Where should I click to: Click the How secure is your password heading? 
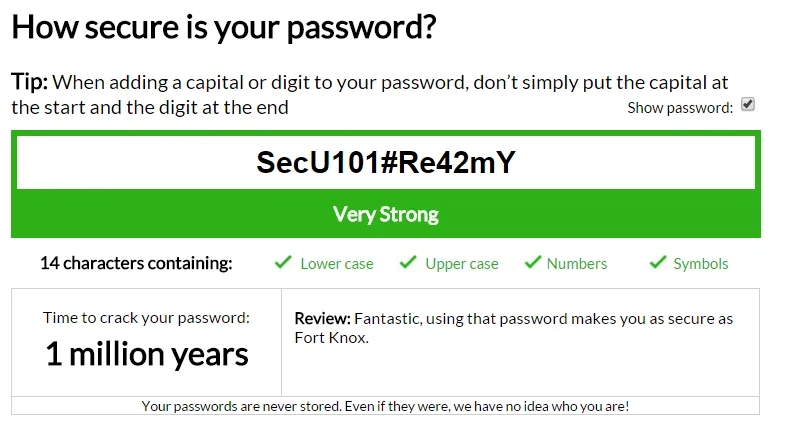(224, 27)
